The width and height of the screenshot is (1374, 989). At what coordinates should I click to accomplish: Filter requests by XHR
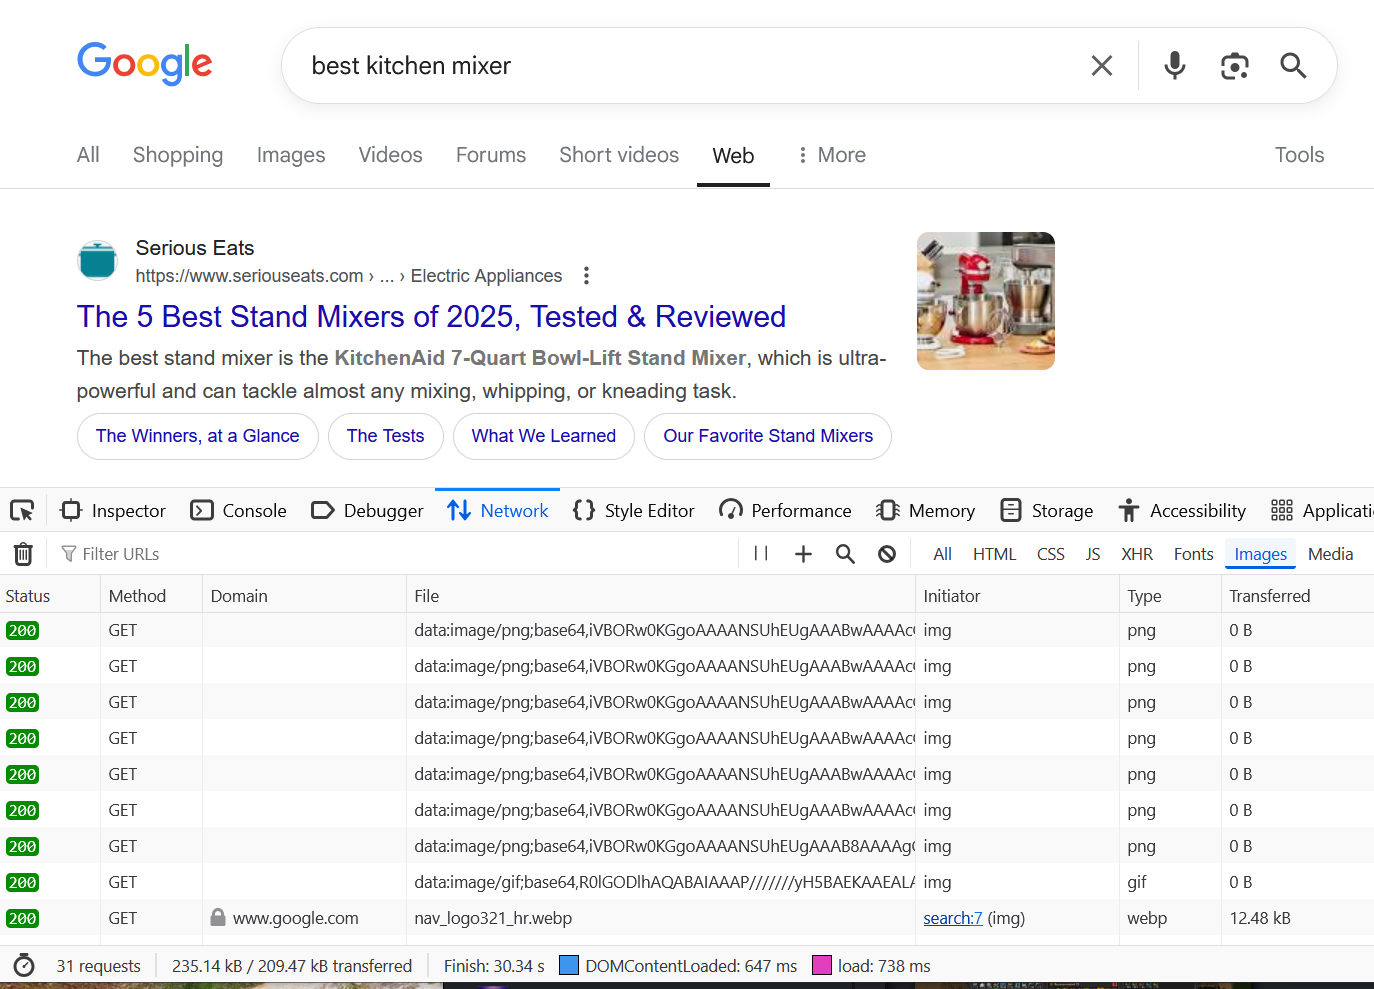pos(1137,554)
